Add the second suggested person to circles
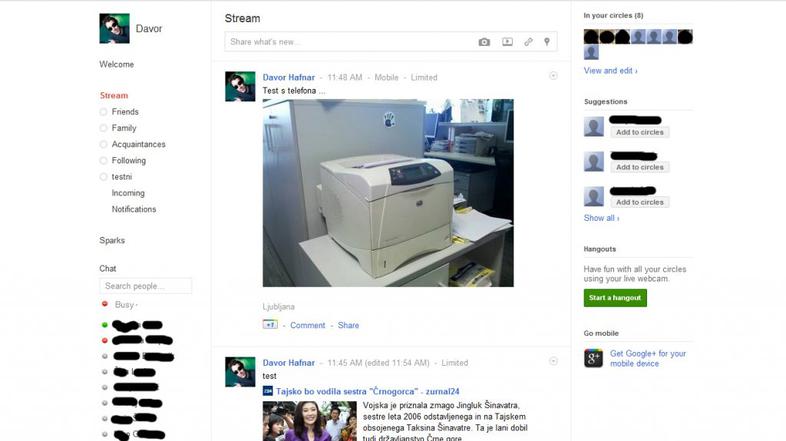786x441 pixels. tap(640, 167)
